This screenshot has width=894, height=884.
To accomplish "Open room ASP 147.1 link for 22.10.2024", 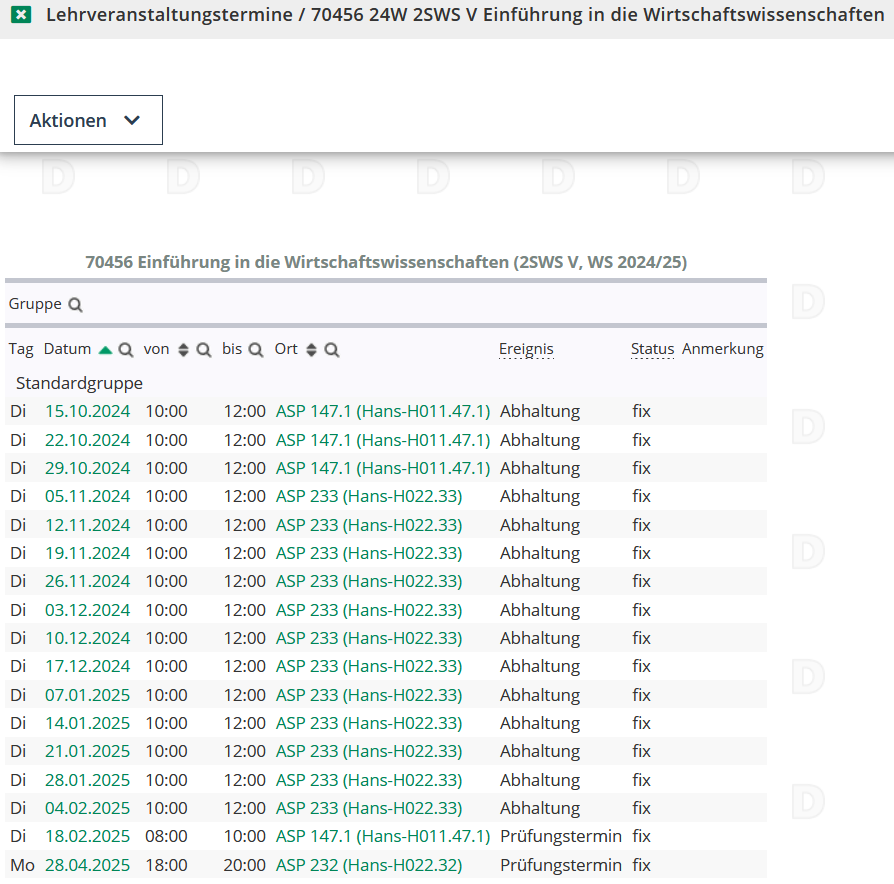I will coord(383,440).
